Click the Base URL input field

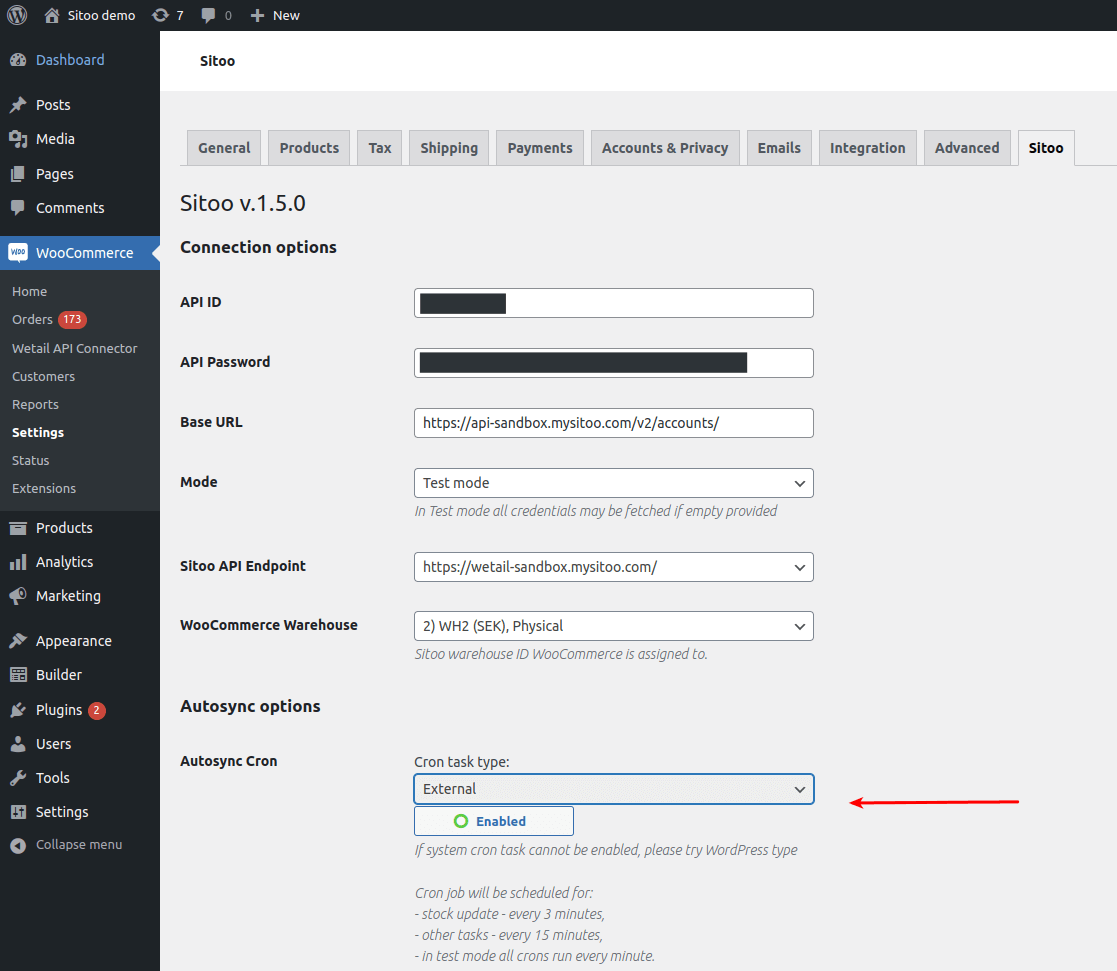[613, 423]
